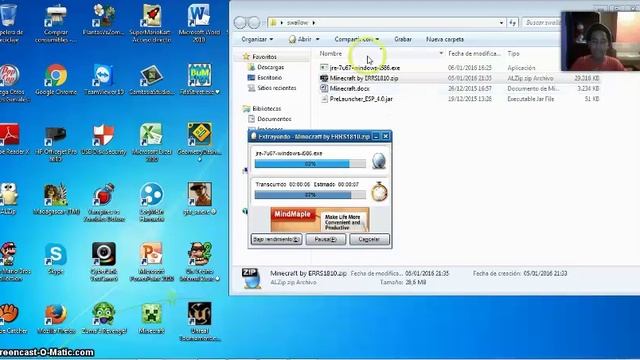Viewport: 640px width, 360px height.
Task: Click the Explorer address bar path
Action: point(386,22)
